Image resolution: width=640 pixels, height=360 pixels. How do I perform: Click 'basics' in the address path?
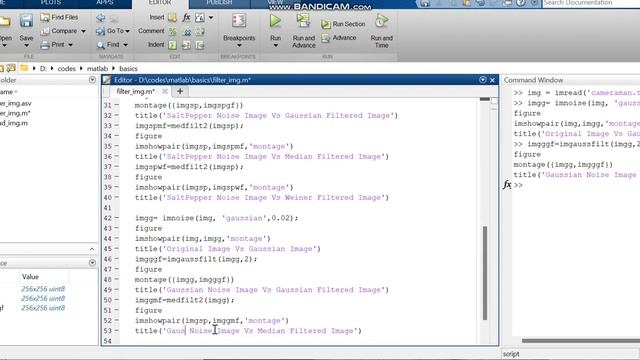click(x=128, y=69)
